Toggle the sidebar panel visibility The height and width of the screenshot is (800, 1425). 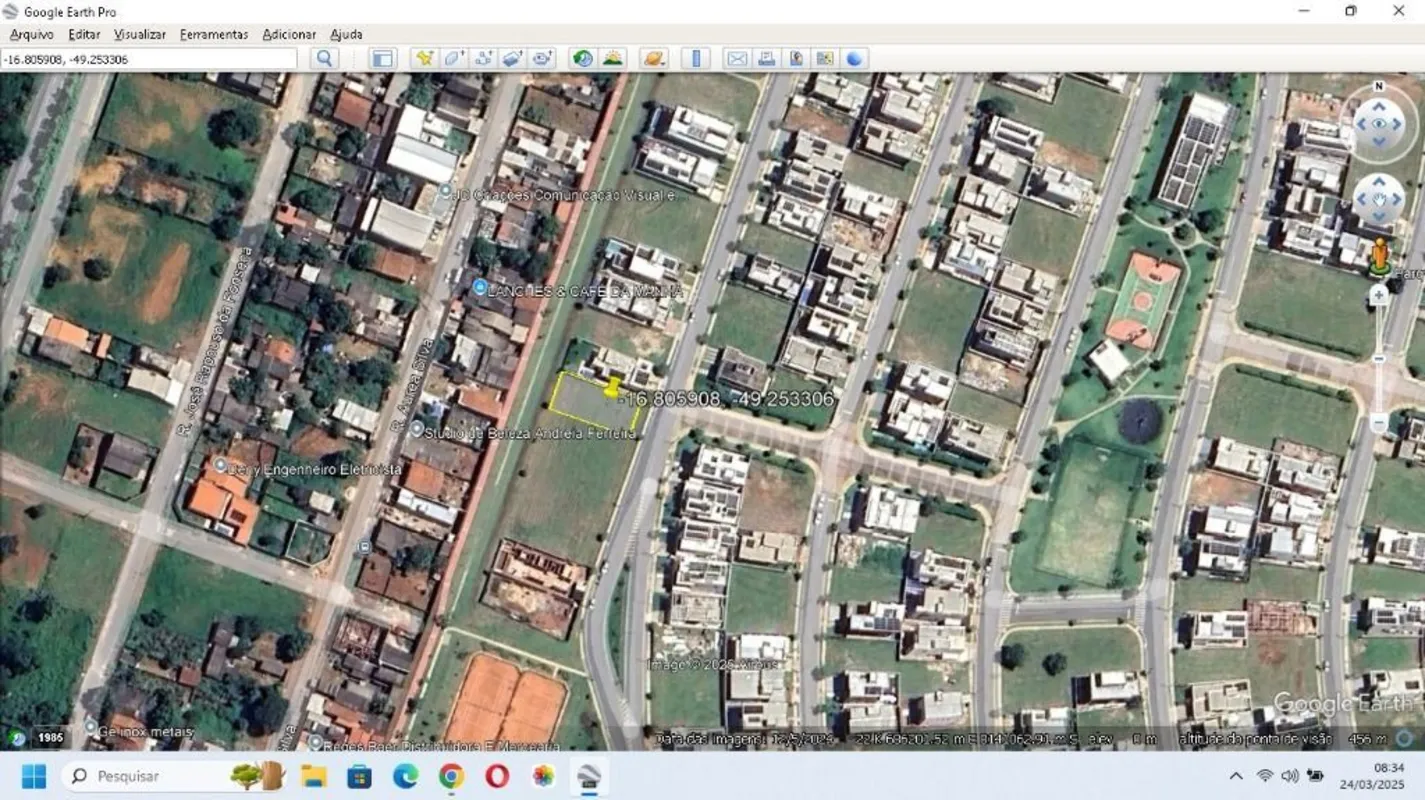[x=382, y=59]
